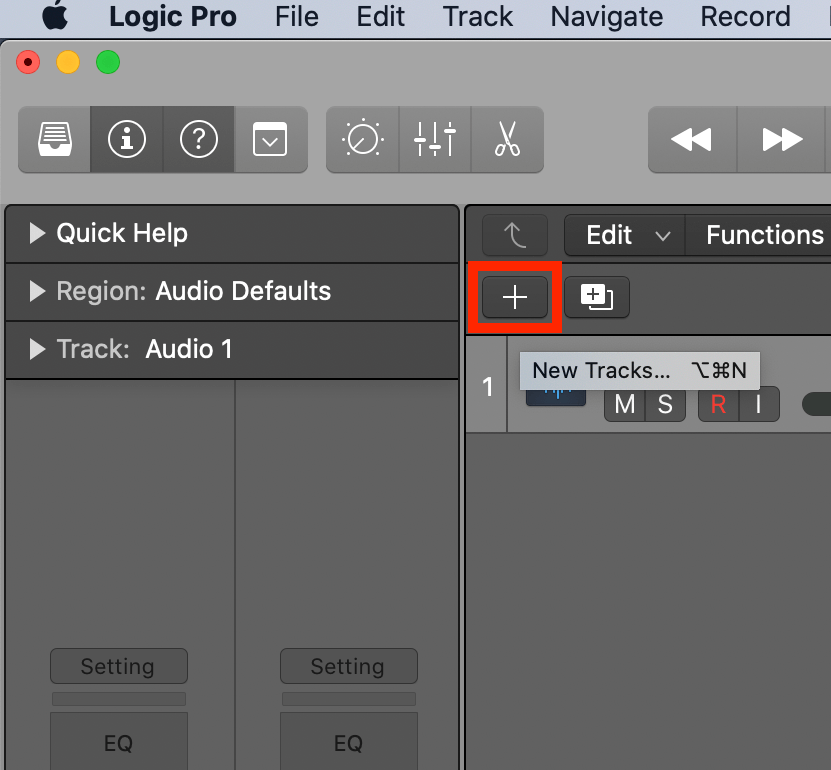
Task: Open Editors scissors icon
Action: pyautogui.click(x=507, y=139)
